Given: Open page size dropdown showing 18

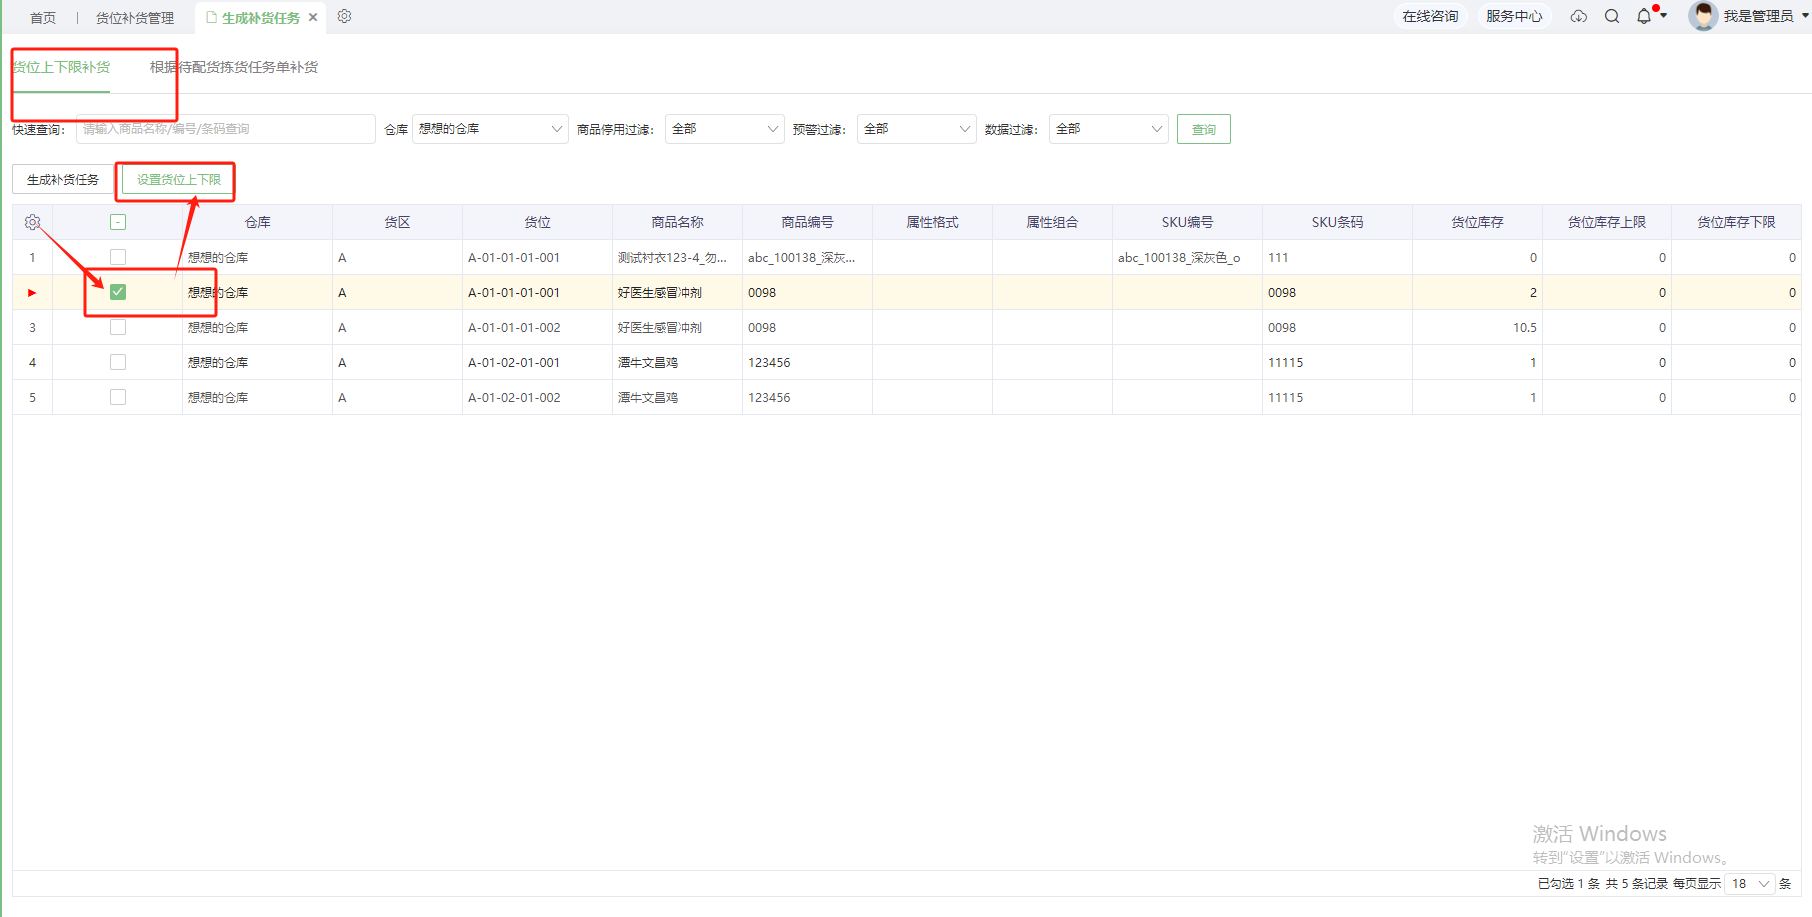Looking at the screenshot, I should 1750,883.
